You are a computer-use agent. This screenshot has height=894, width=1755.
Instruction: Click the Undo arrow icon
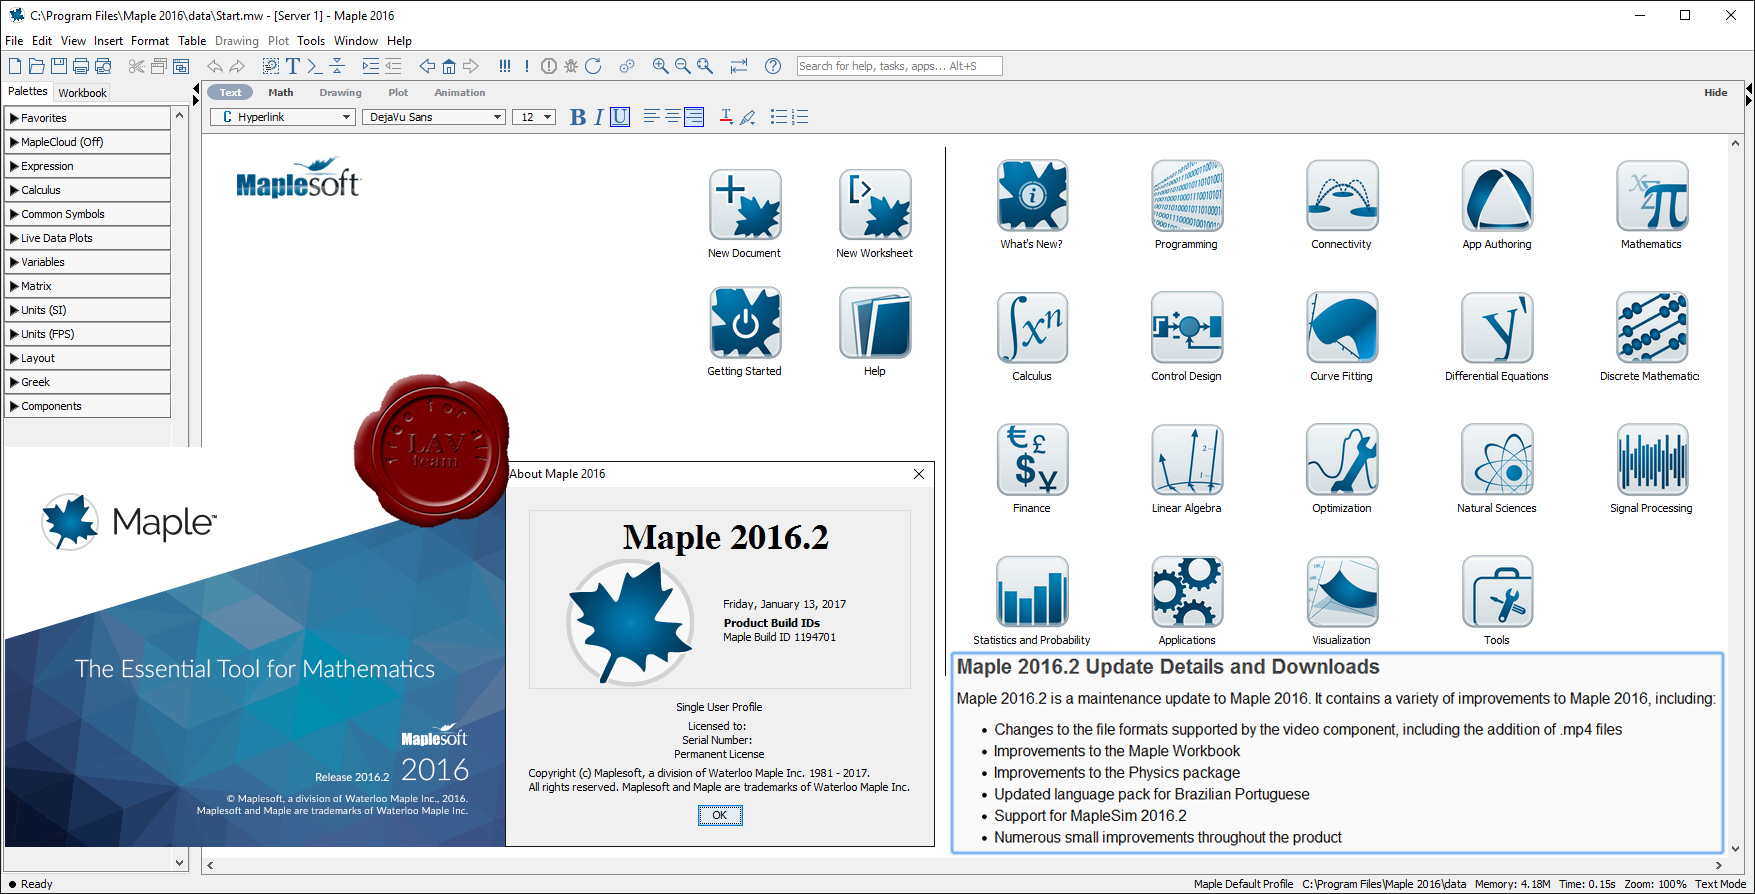tap(215, 66)
